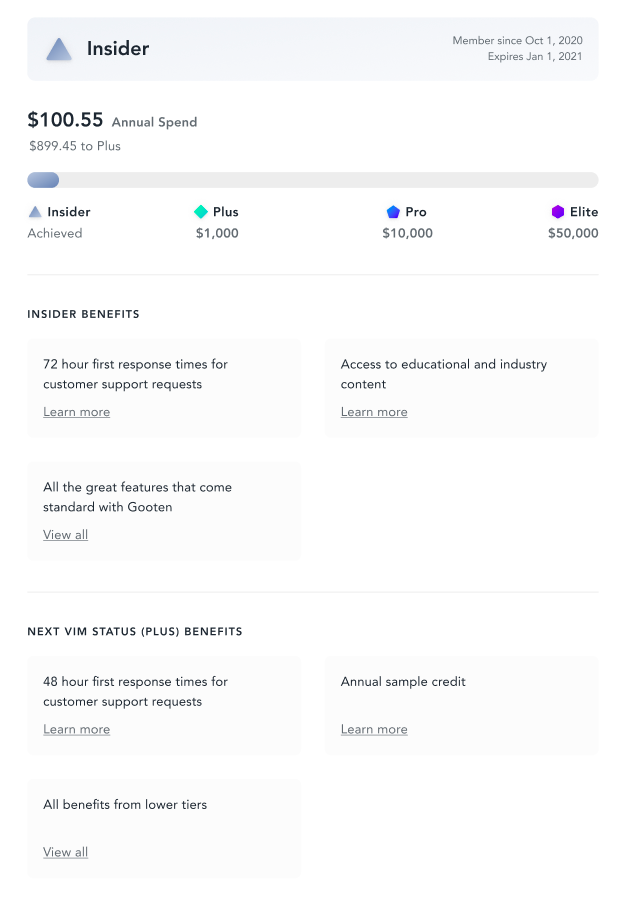Click the Next VIM Status (Plus) Benefits heading

pos(134,632)
